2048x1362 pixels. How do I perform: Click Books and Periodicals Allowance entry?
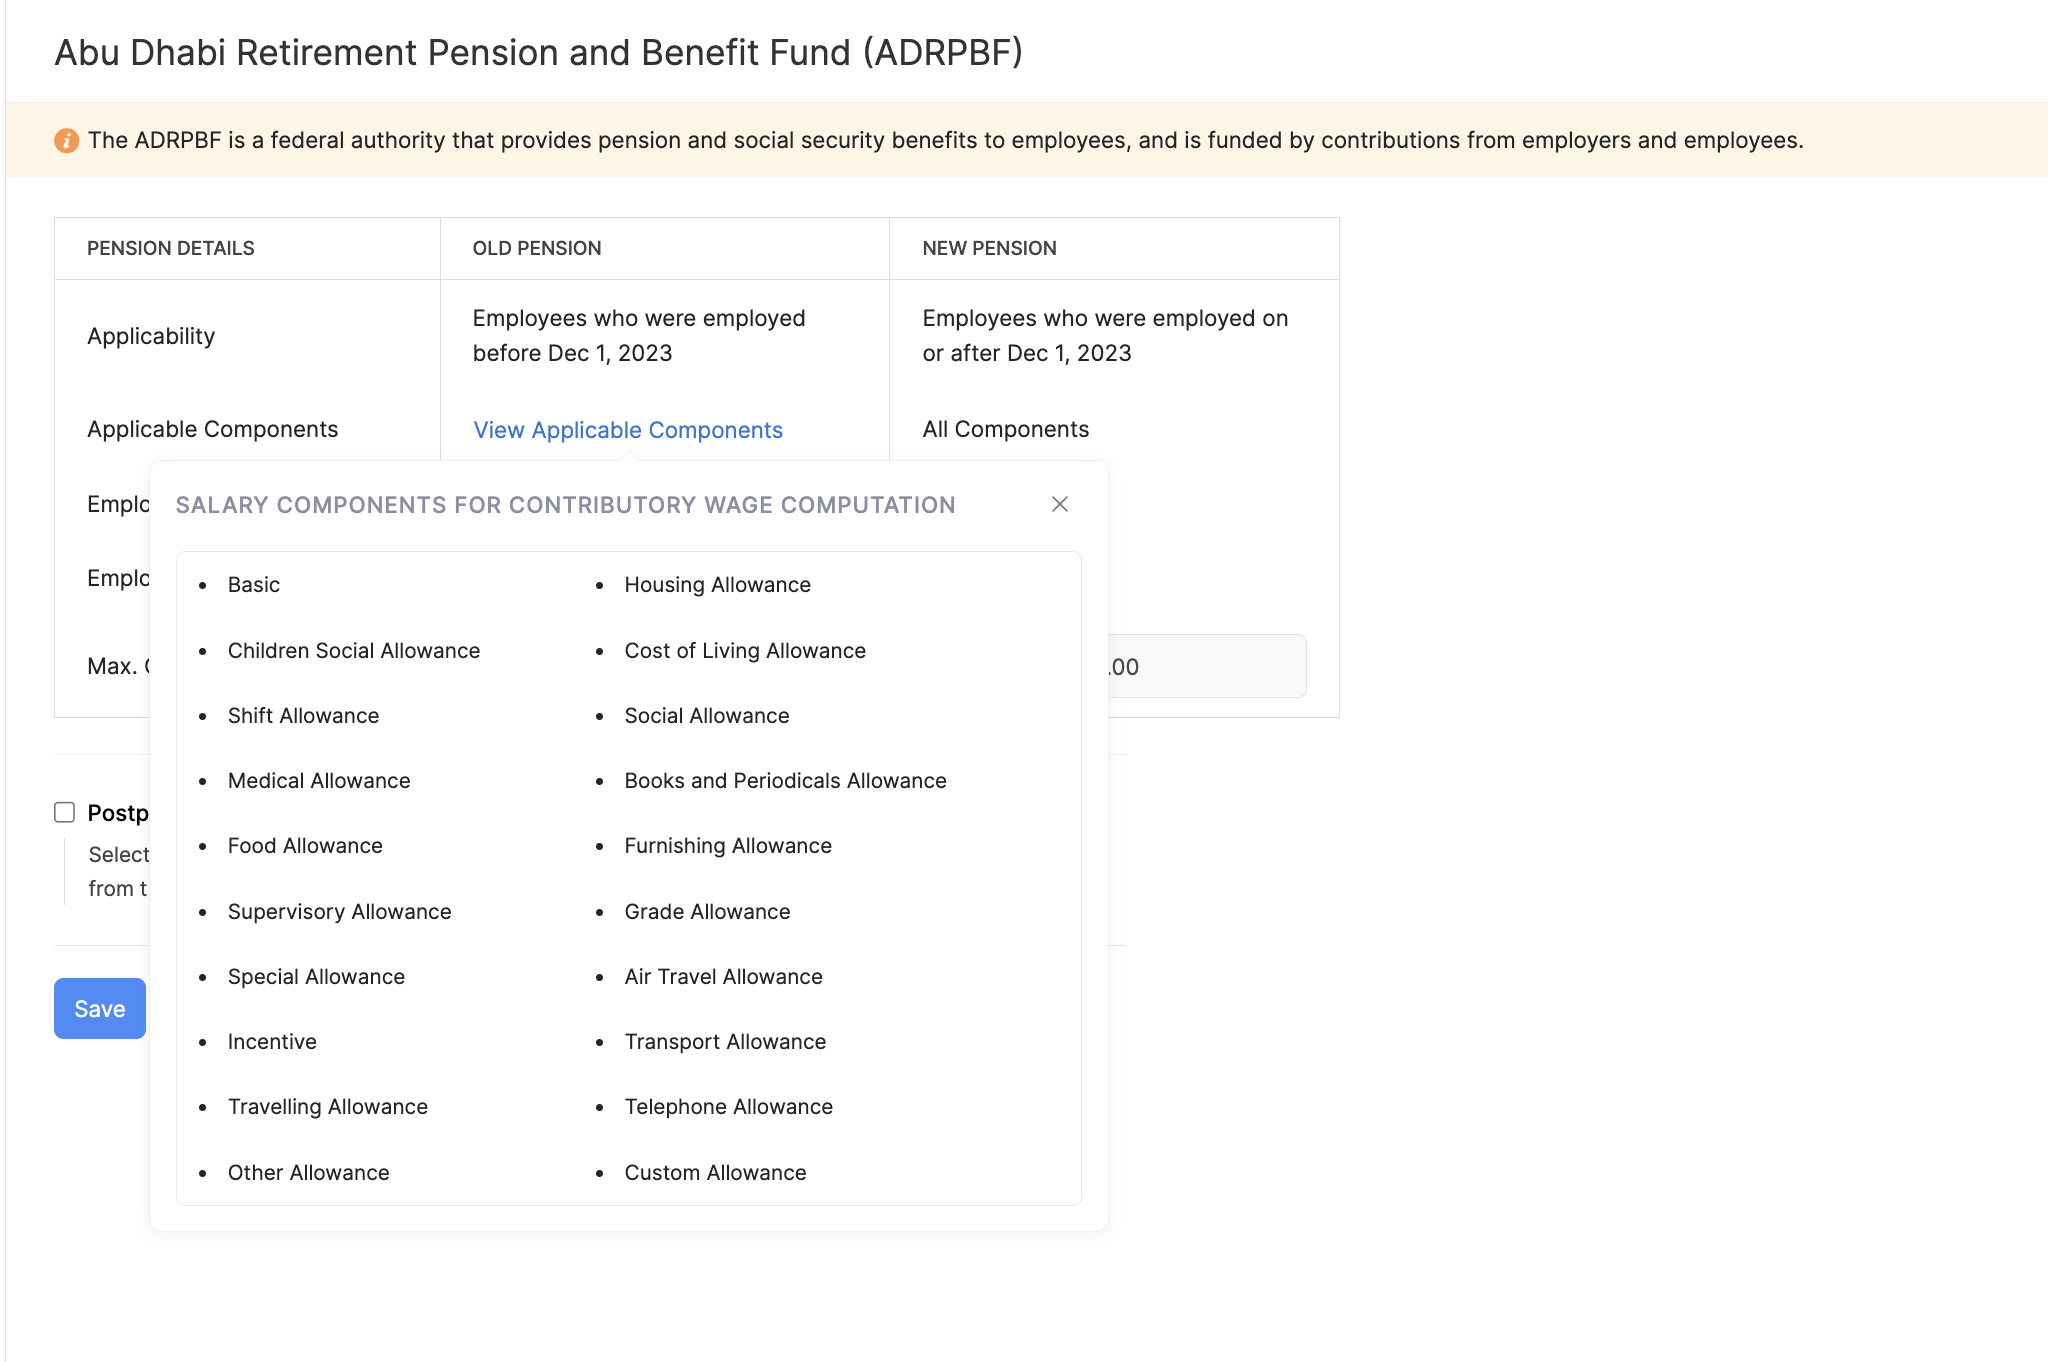point(784,781)
